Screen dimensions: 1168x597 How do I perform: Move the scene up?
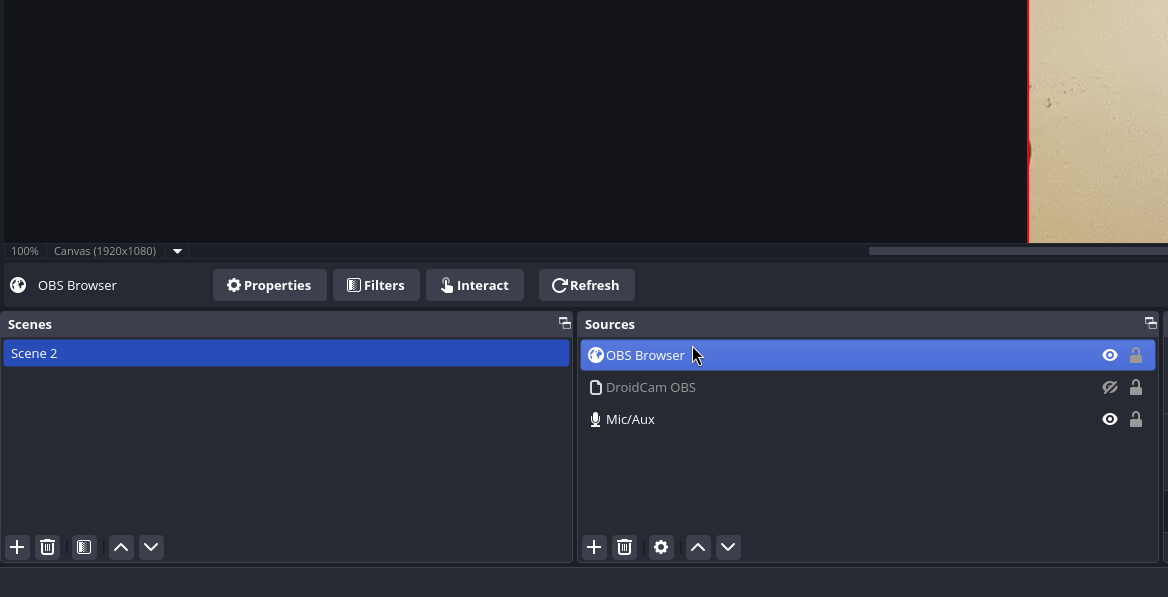point(121,547)
